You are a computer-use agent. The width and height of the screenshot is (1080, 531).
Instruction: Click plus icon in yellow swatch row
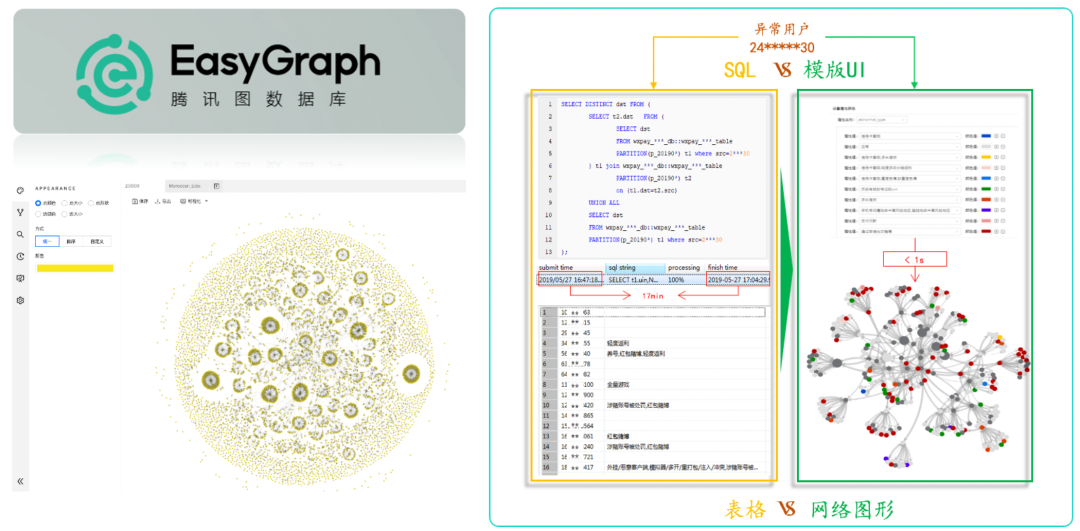pyautogui.click(x=996, y=157)
